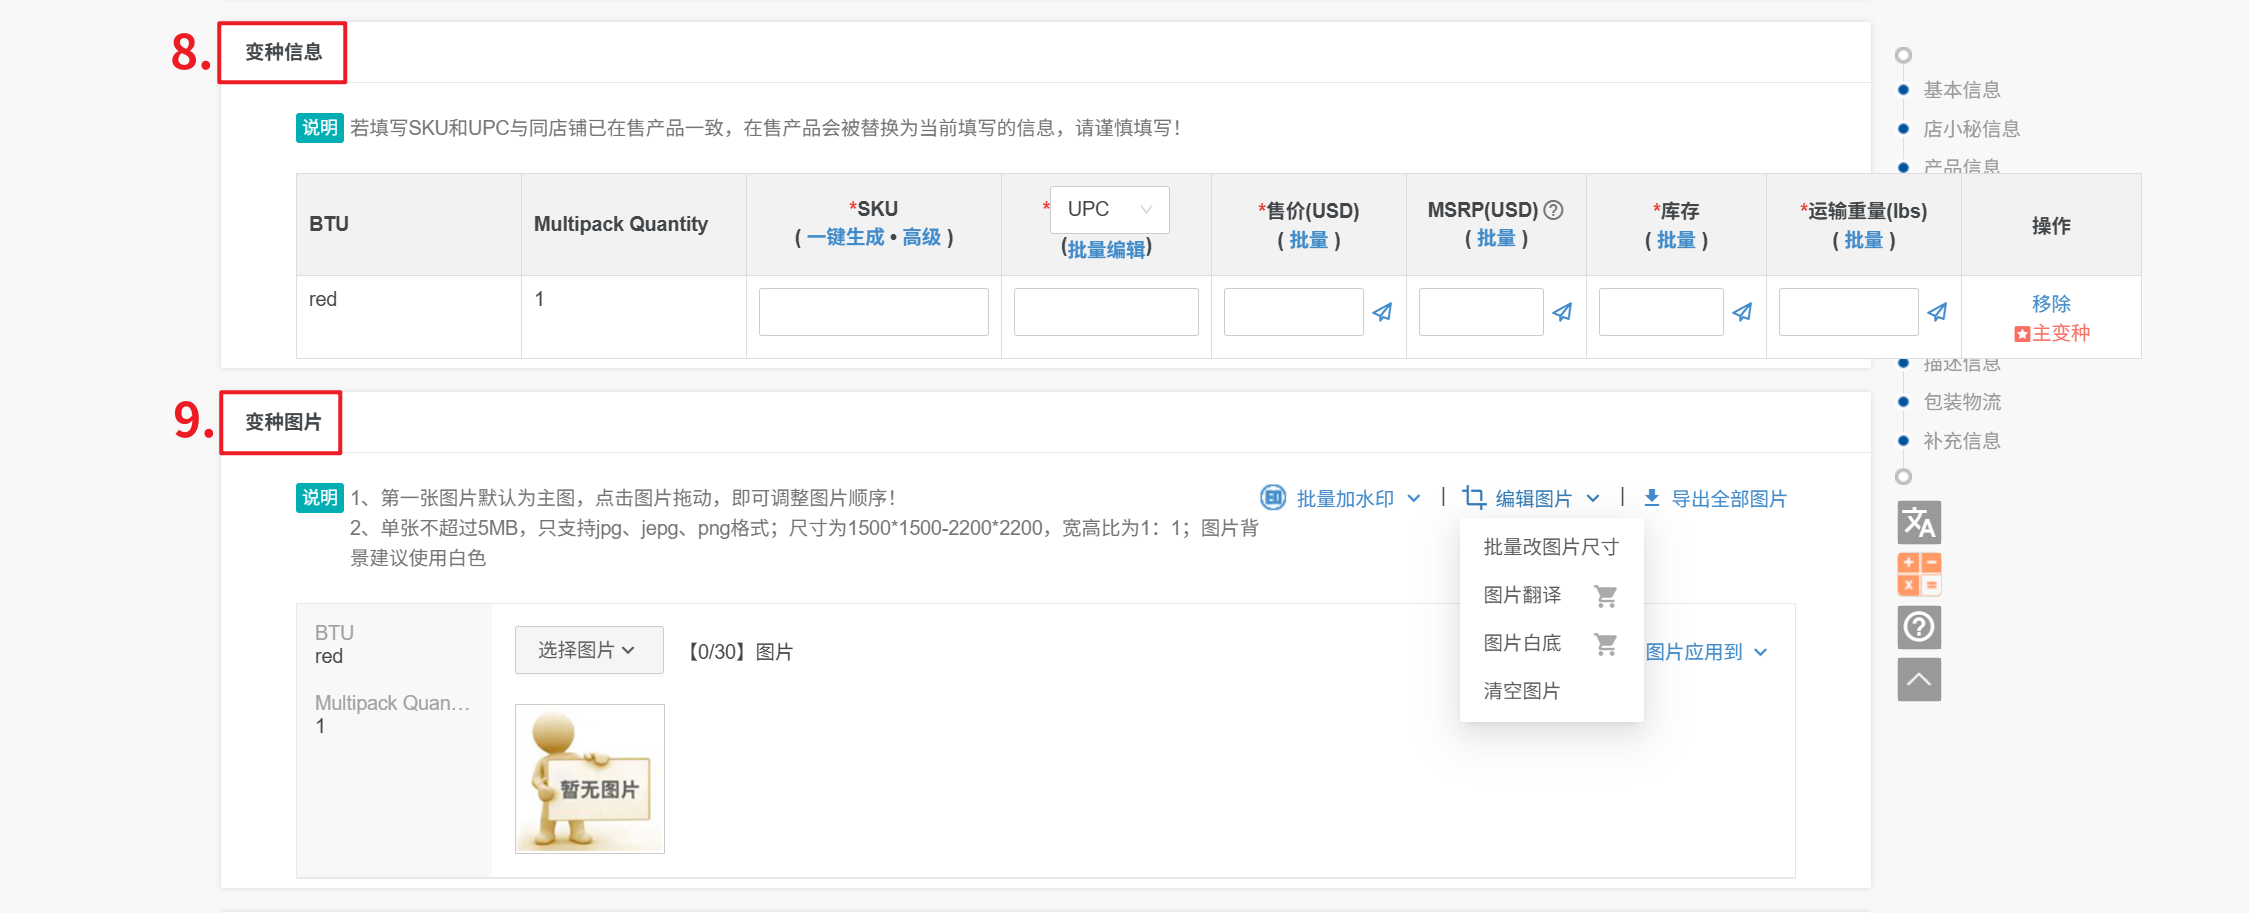Choose 清空图片 in the edit menu
The image size is (2249, 913).
(x=1521, y=691)
